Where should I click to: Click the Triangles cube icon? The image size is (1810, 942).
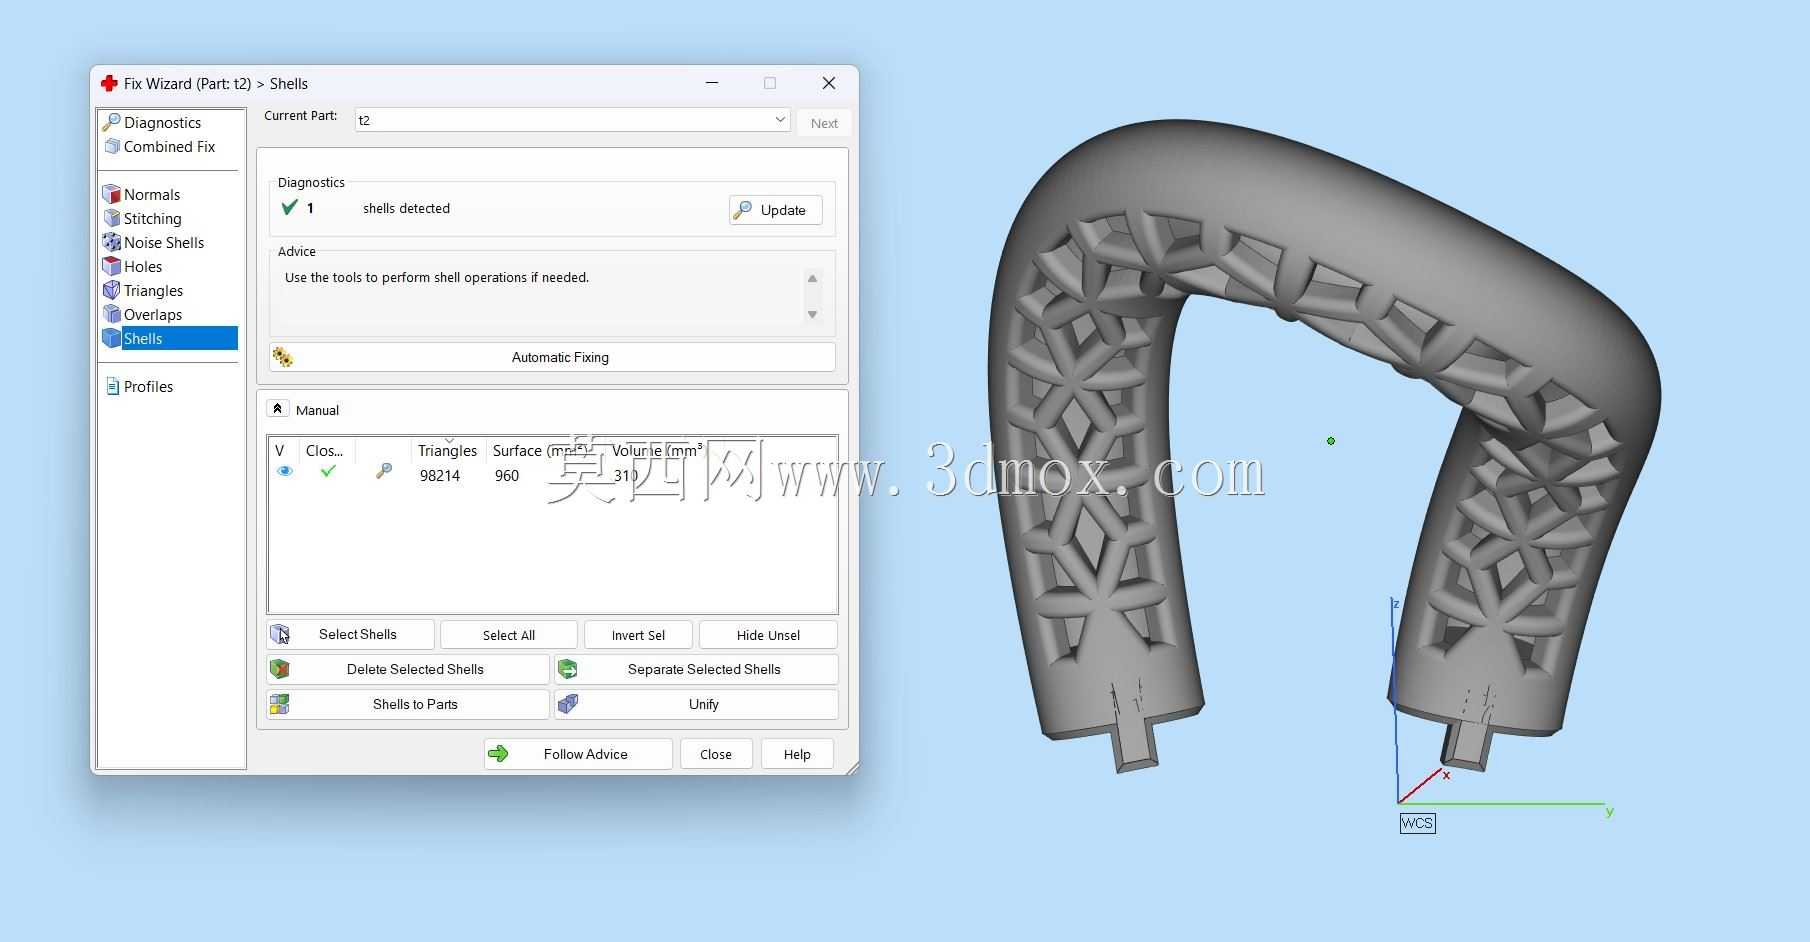pos(112,290)
